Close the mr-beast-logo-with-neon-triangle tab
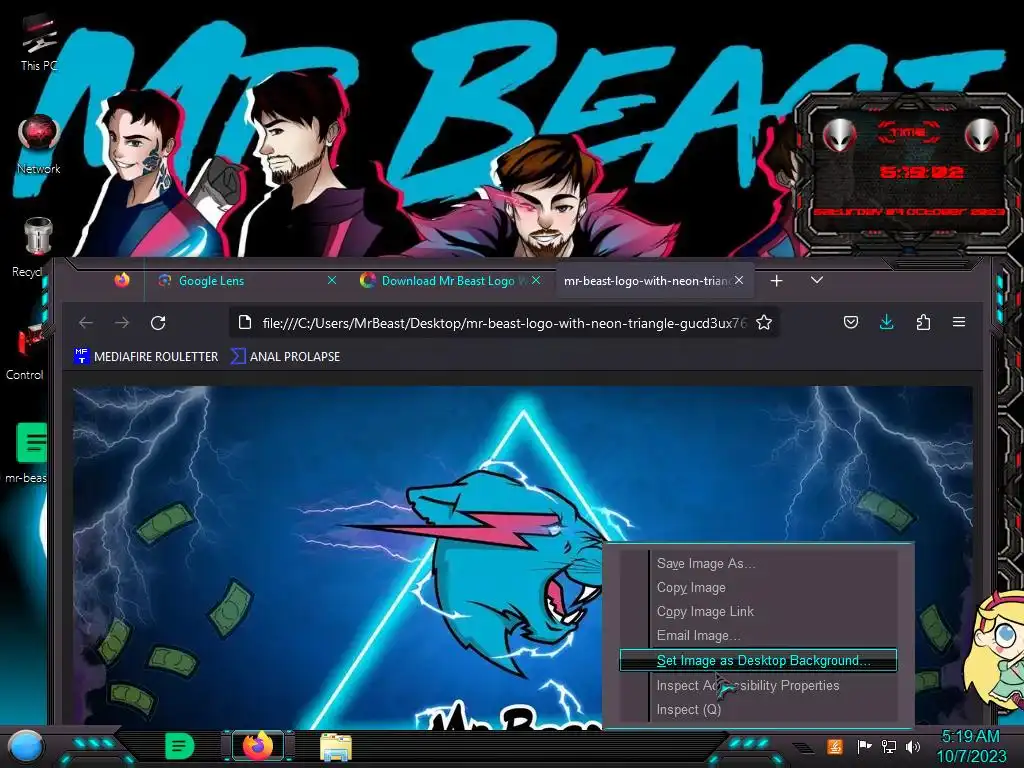Image resolution: width=1024 pixels, height=768 pixels. (x=739, y=280)
